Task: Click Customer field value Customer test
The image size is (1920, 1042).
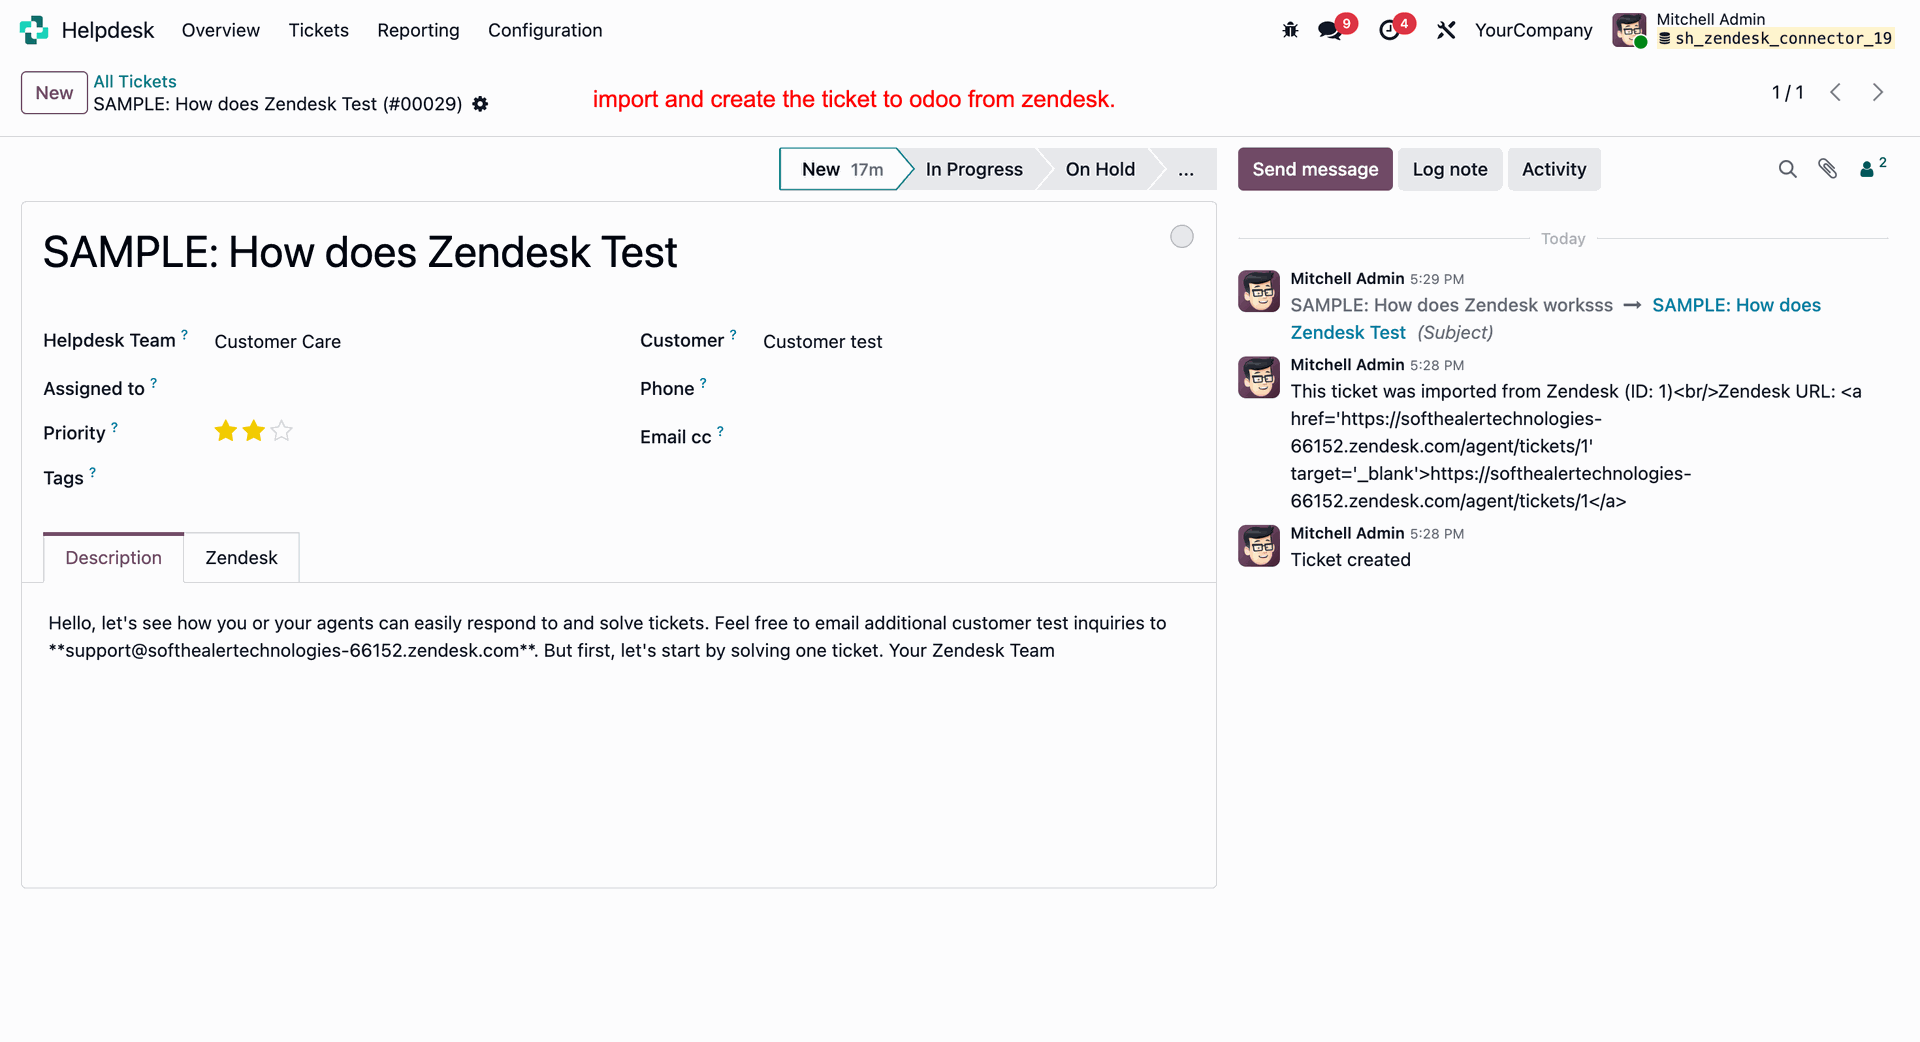Action: pos(823,342)
